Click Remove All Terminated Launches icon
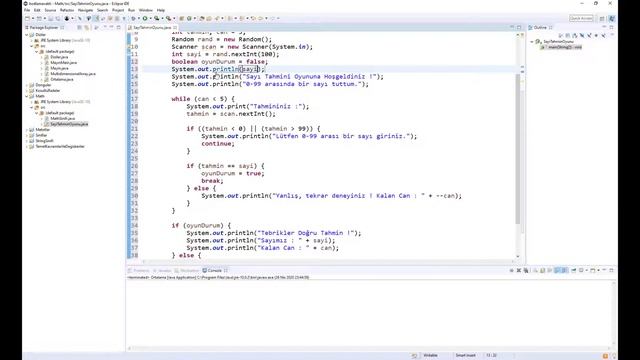This screenshot has height=360, width=640. tap(526, 270)
